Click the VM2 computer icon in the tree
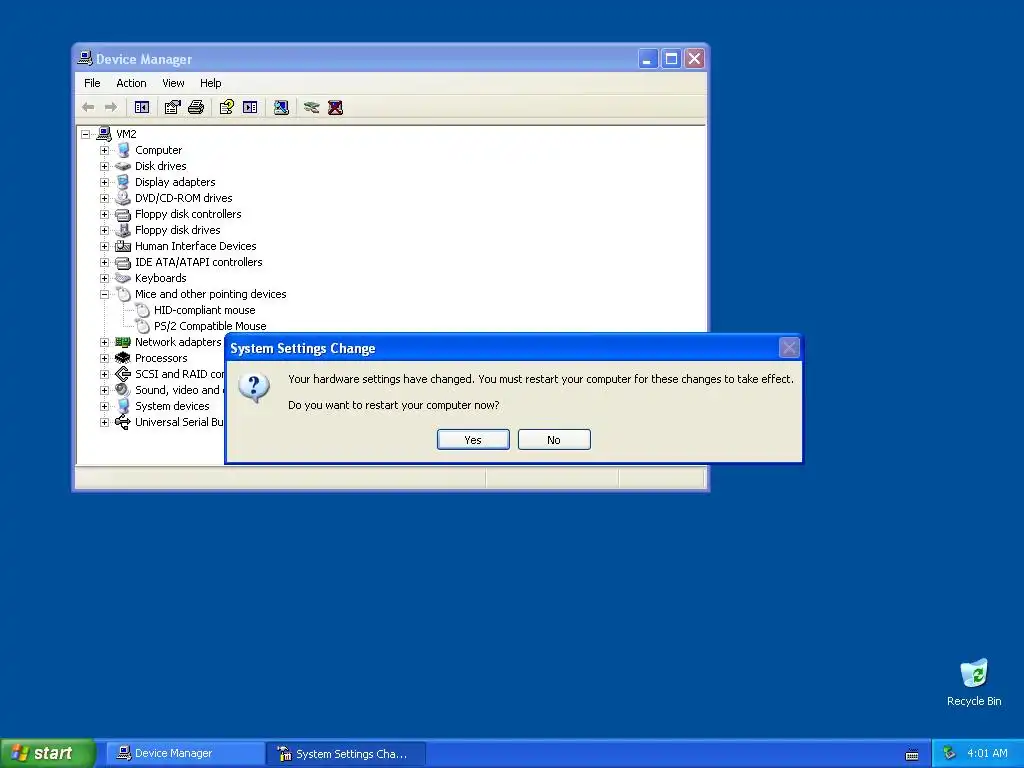The image size is (1024, 768). (104, 134)
